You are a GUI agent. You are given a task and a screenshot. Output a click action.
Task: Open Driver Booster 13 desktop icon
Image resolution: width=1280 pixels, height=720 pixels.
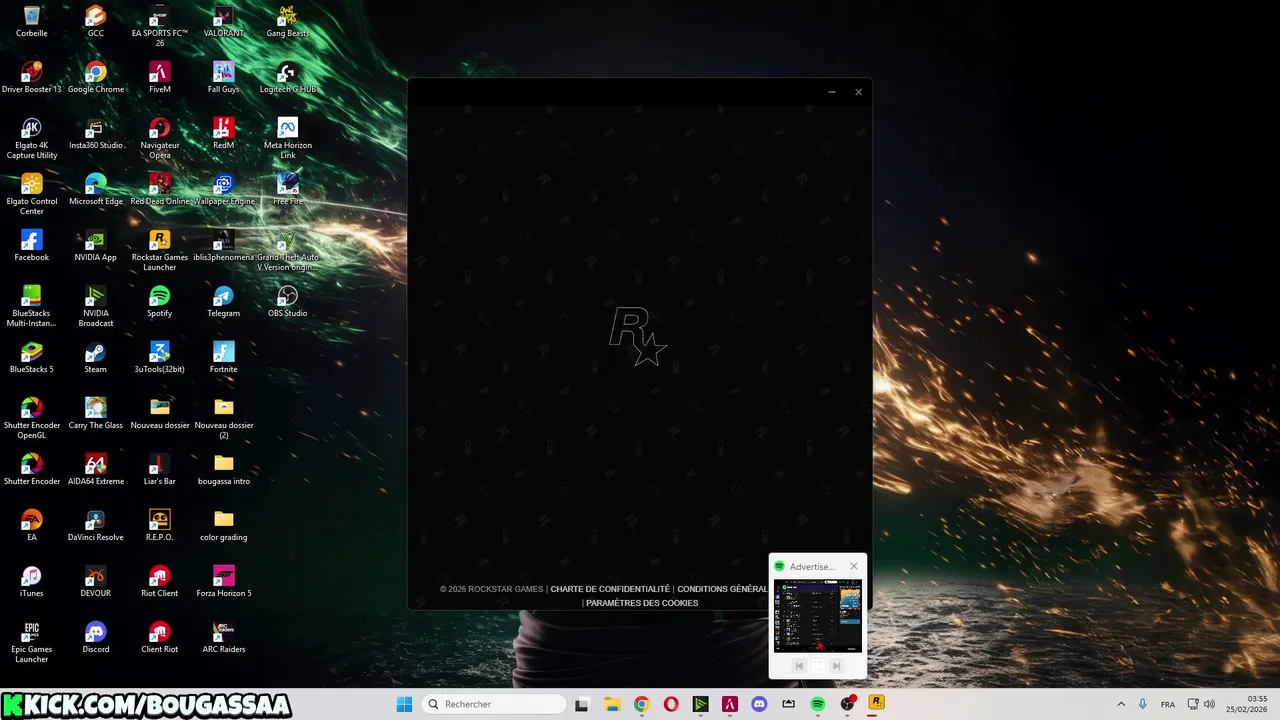[32, 77]
